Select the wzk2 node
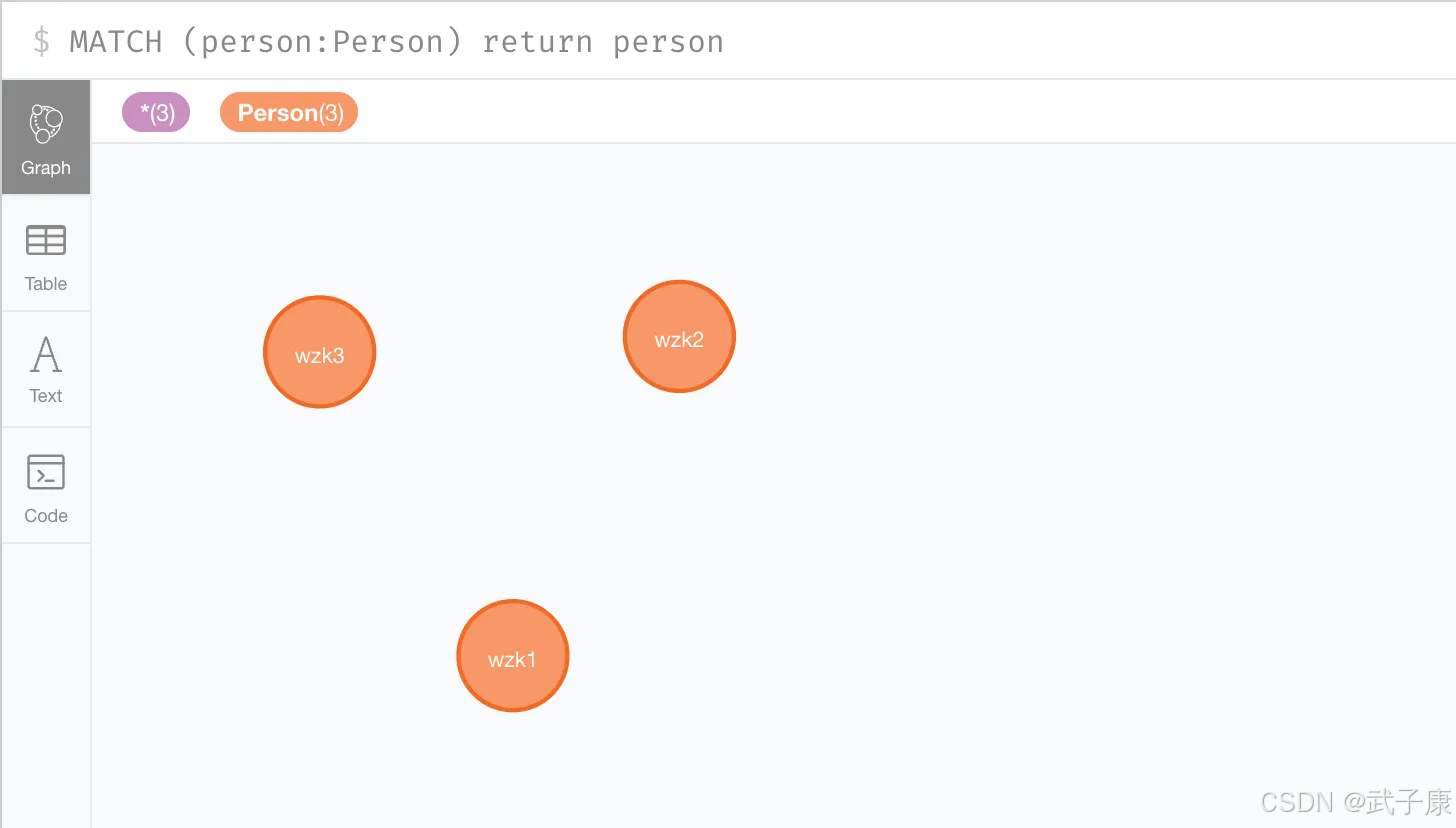The height and width of the screenshot is (828, 1456). click(679, 336)
